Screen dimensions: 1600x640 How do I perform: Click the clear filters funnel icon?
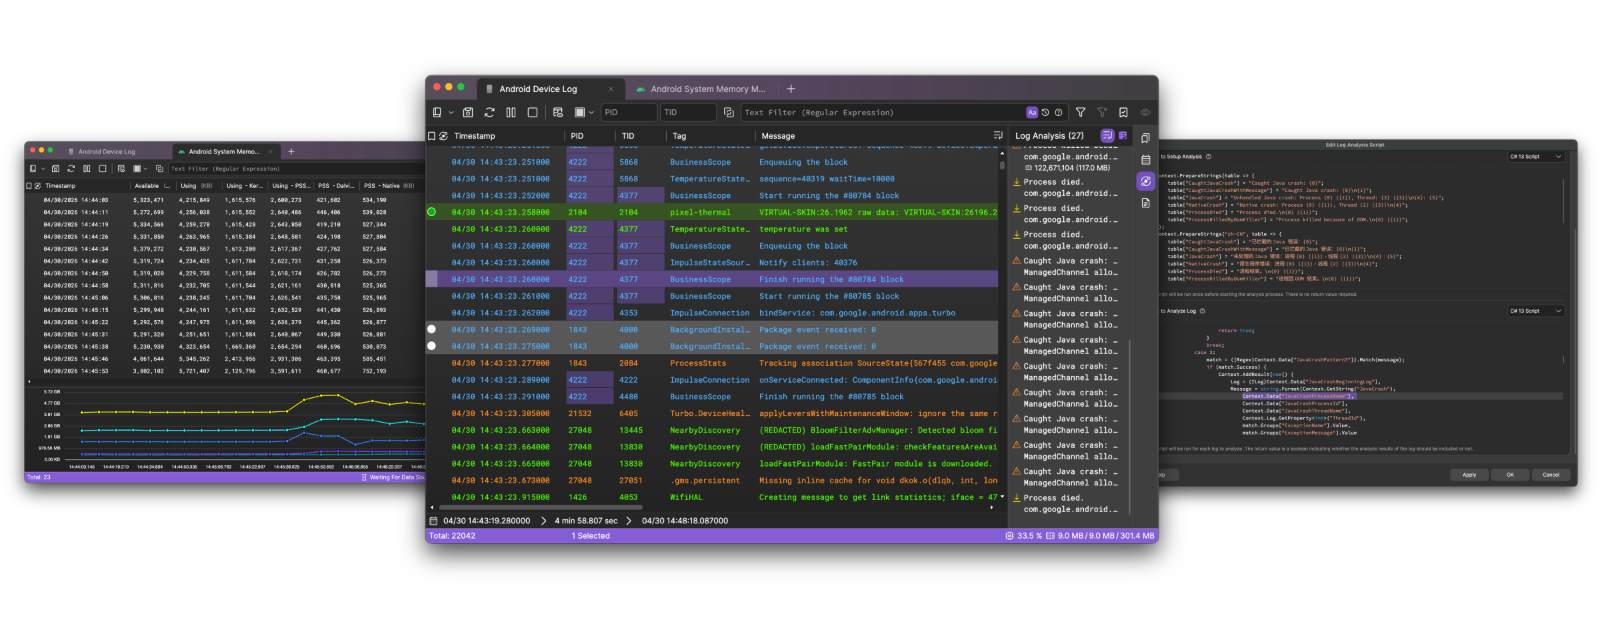1102,112
